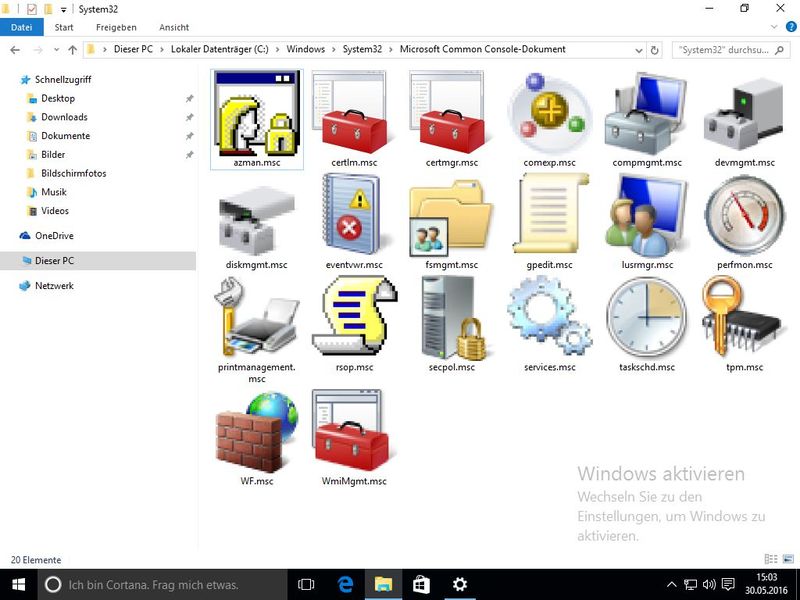
Task: Click the System32 search field
Action: click(x=727, y=49)
